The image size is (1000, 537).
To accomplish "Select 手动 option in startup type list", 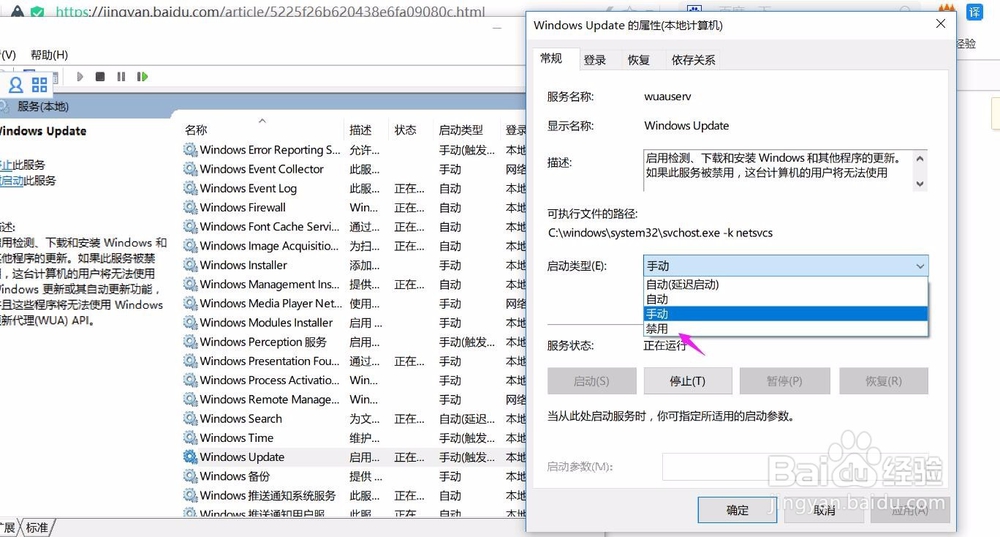I will click(785, 314).
